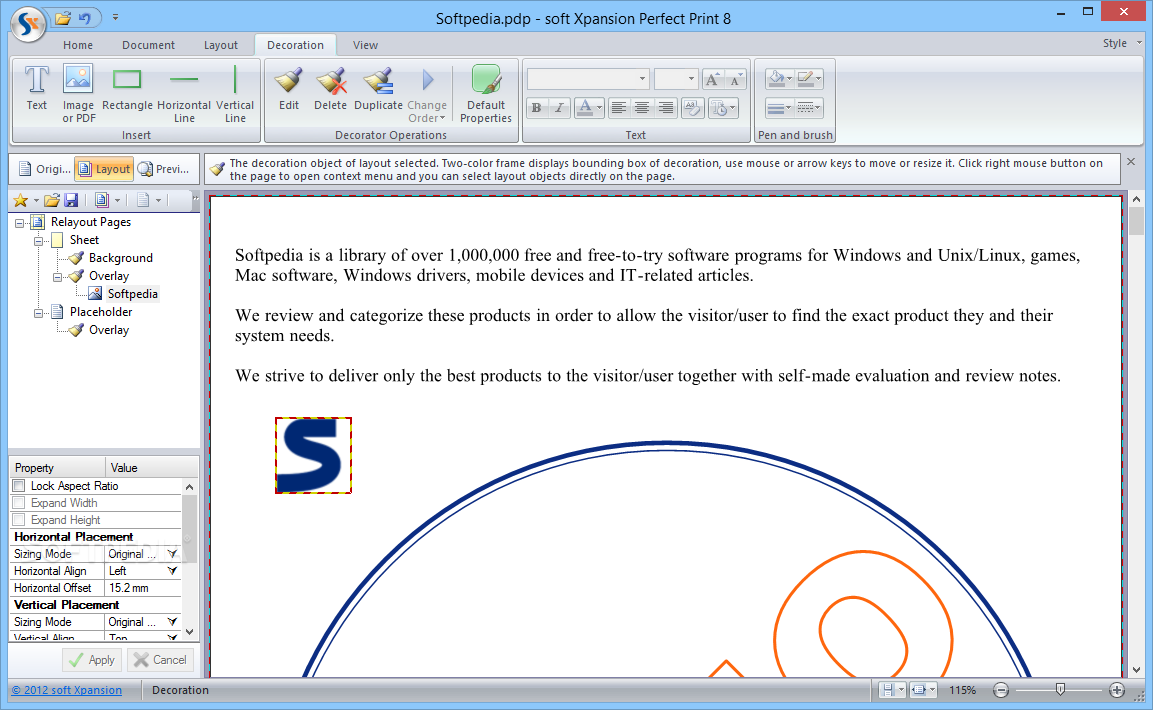Open the Home ribbon tab
This screenshot has height=710, width=1153.
click(x=78, y=45)
